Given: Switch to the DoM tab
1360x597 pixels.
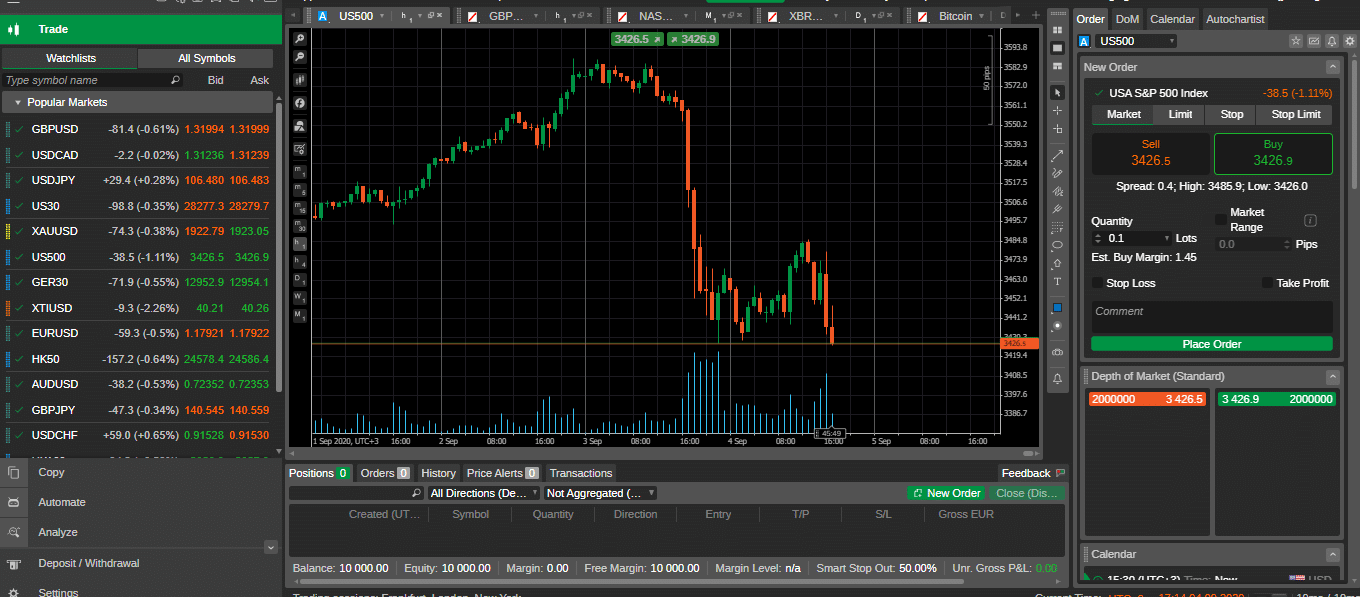Looking at the screenshot, I should (1127, 18).
